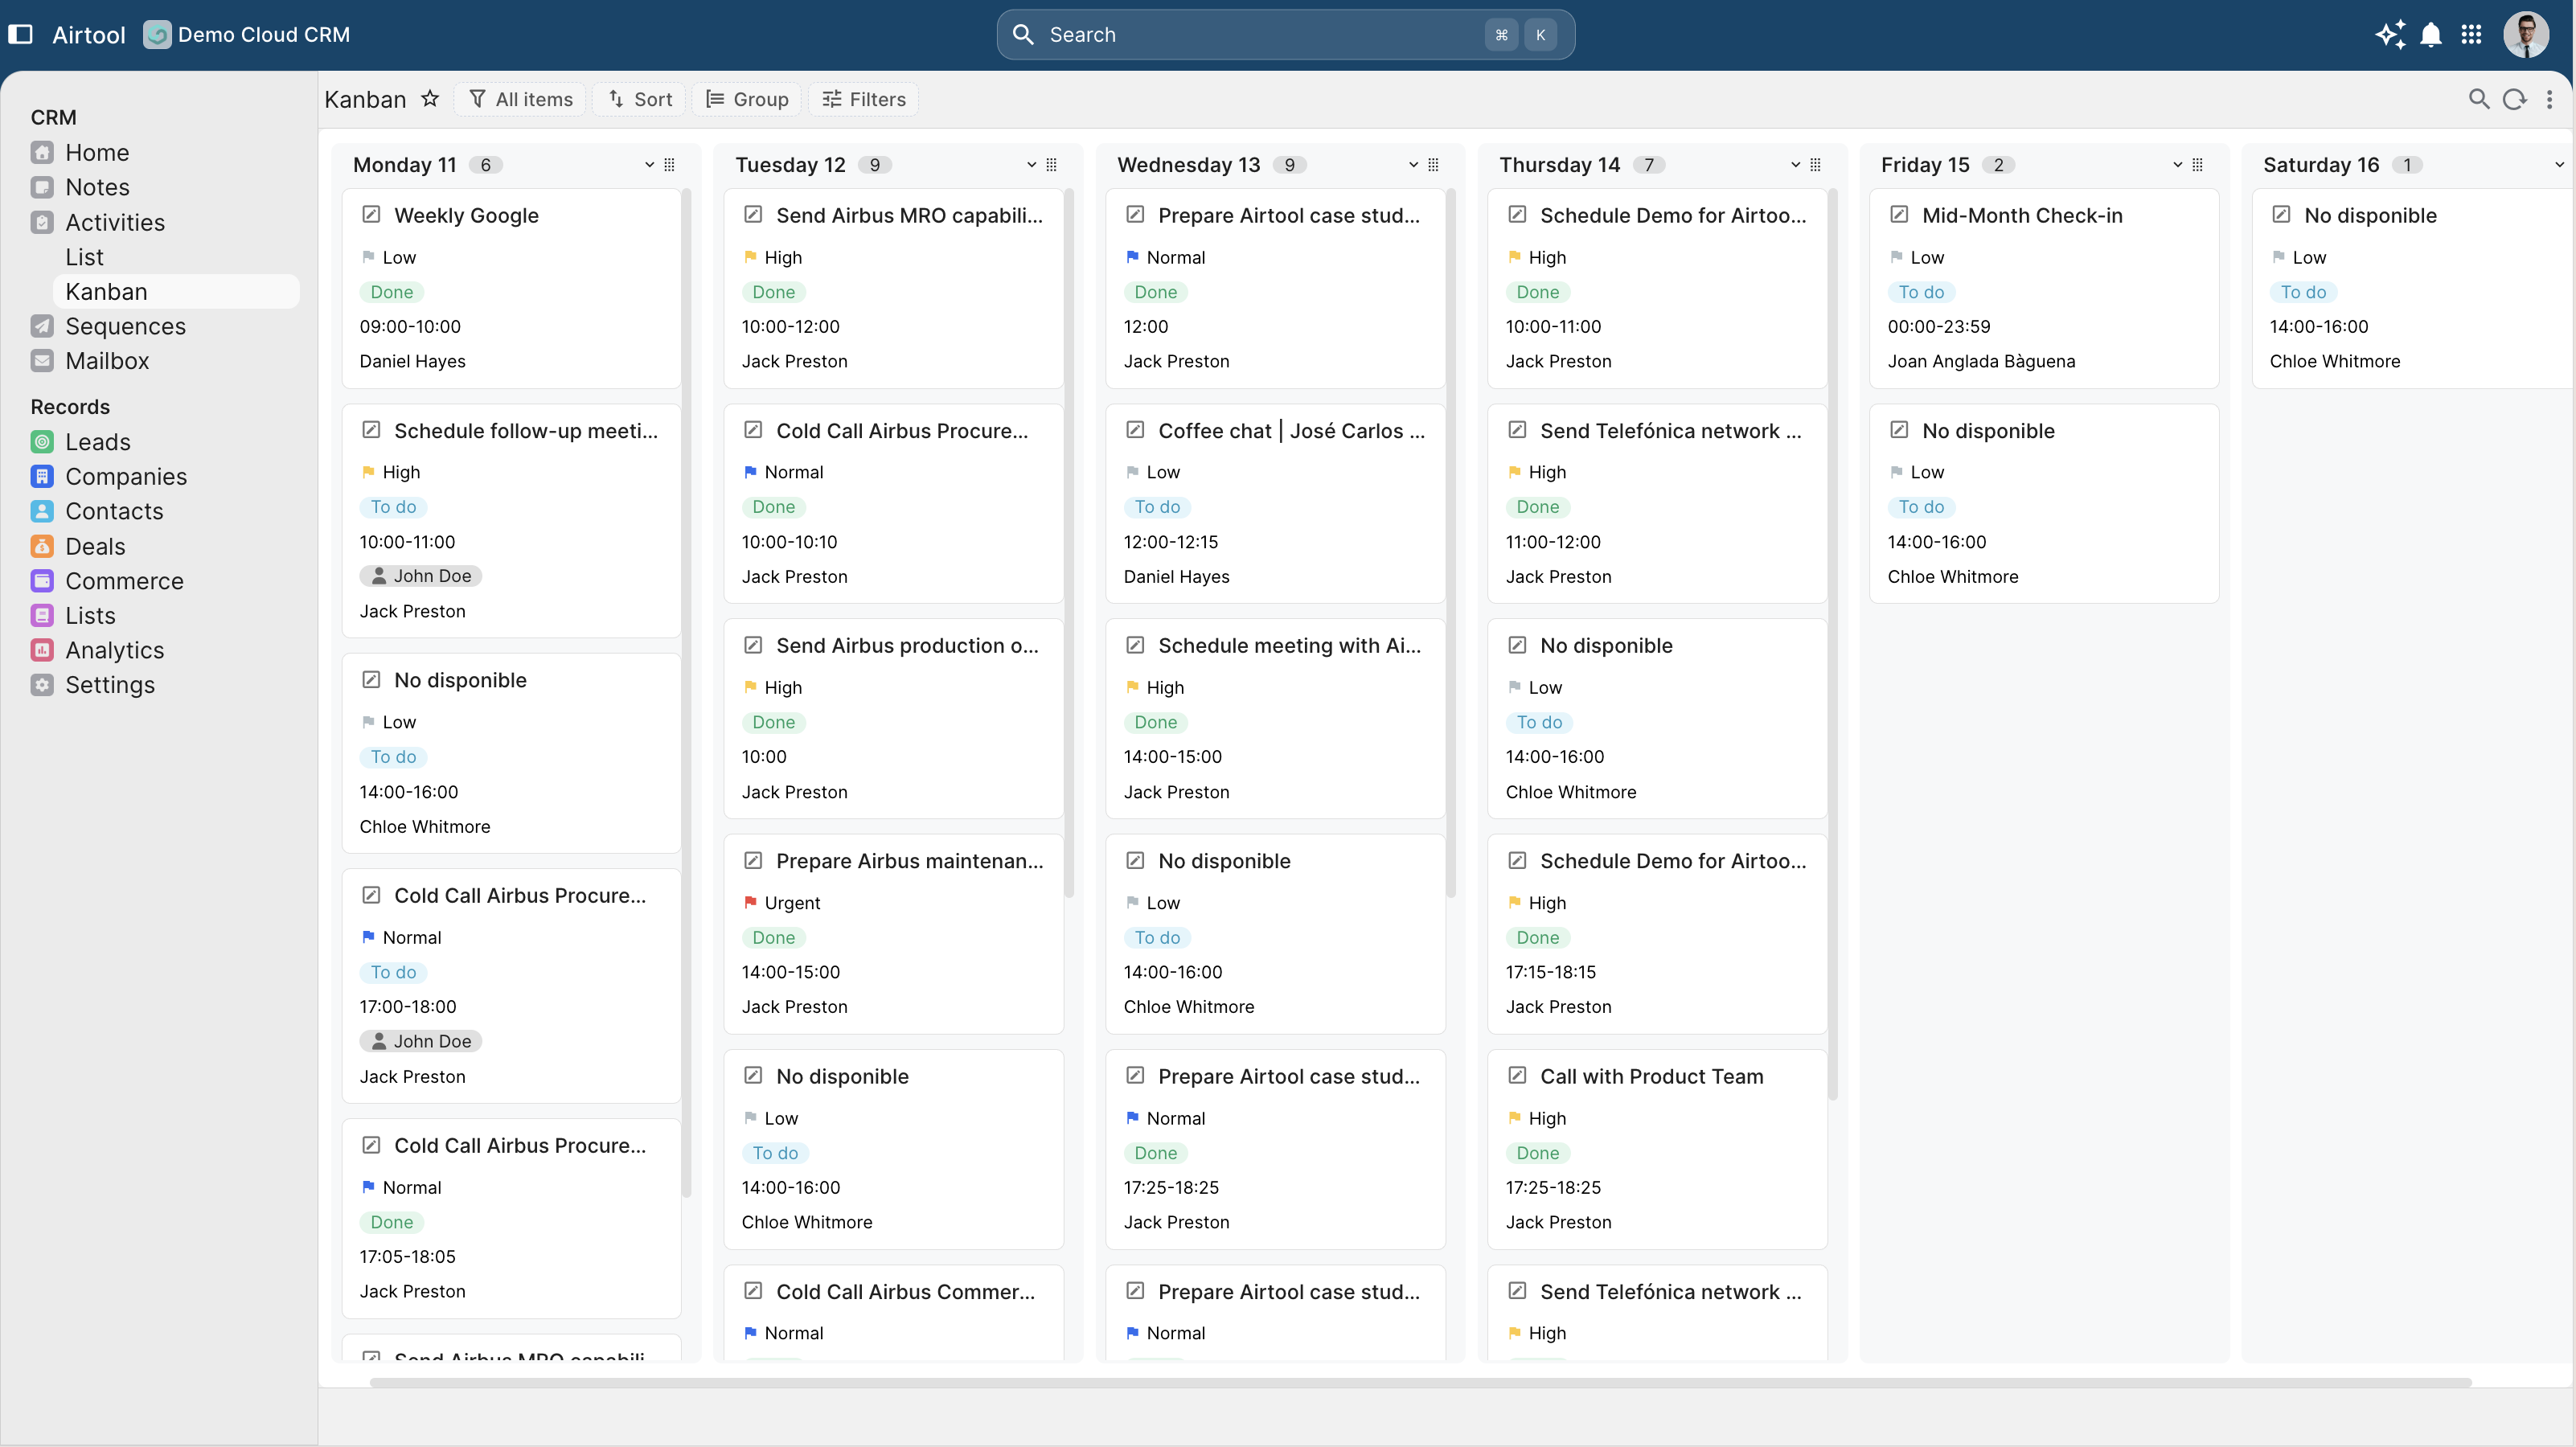2576x1447 pixels.
Task: Click the Leads icon in the sidebar
Action: 42,442
